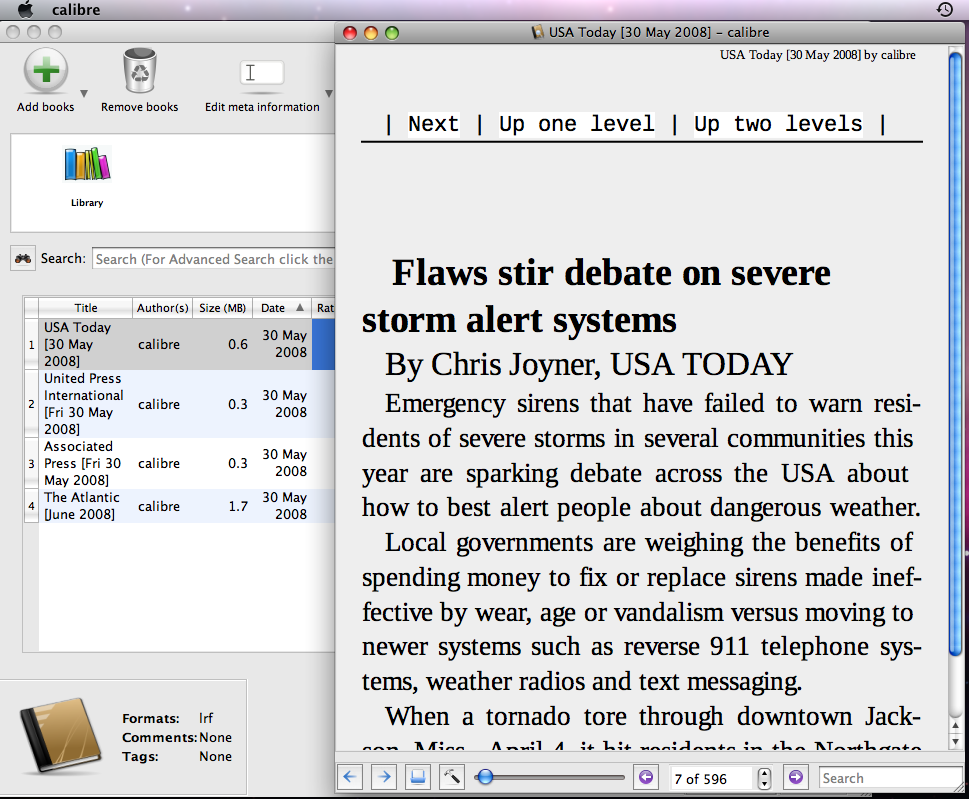Follow the Up two levels link

pos(778,124)
